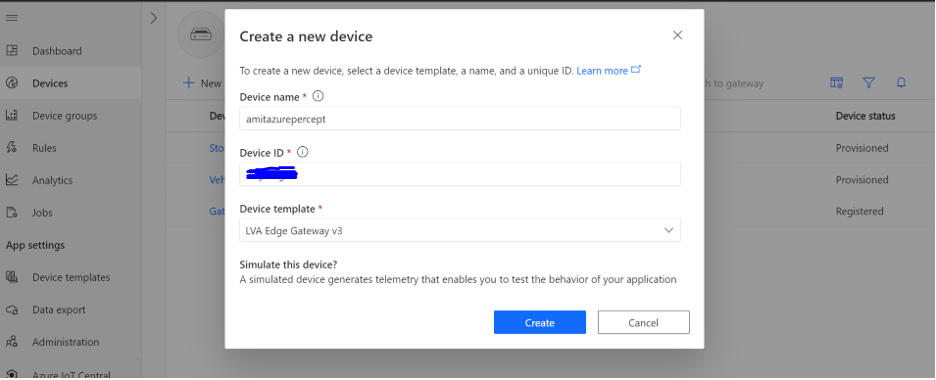Viewport: 936px width, 380px height.
Task: Open the Device template dropdown
Action: 460,230
